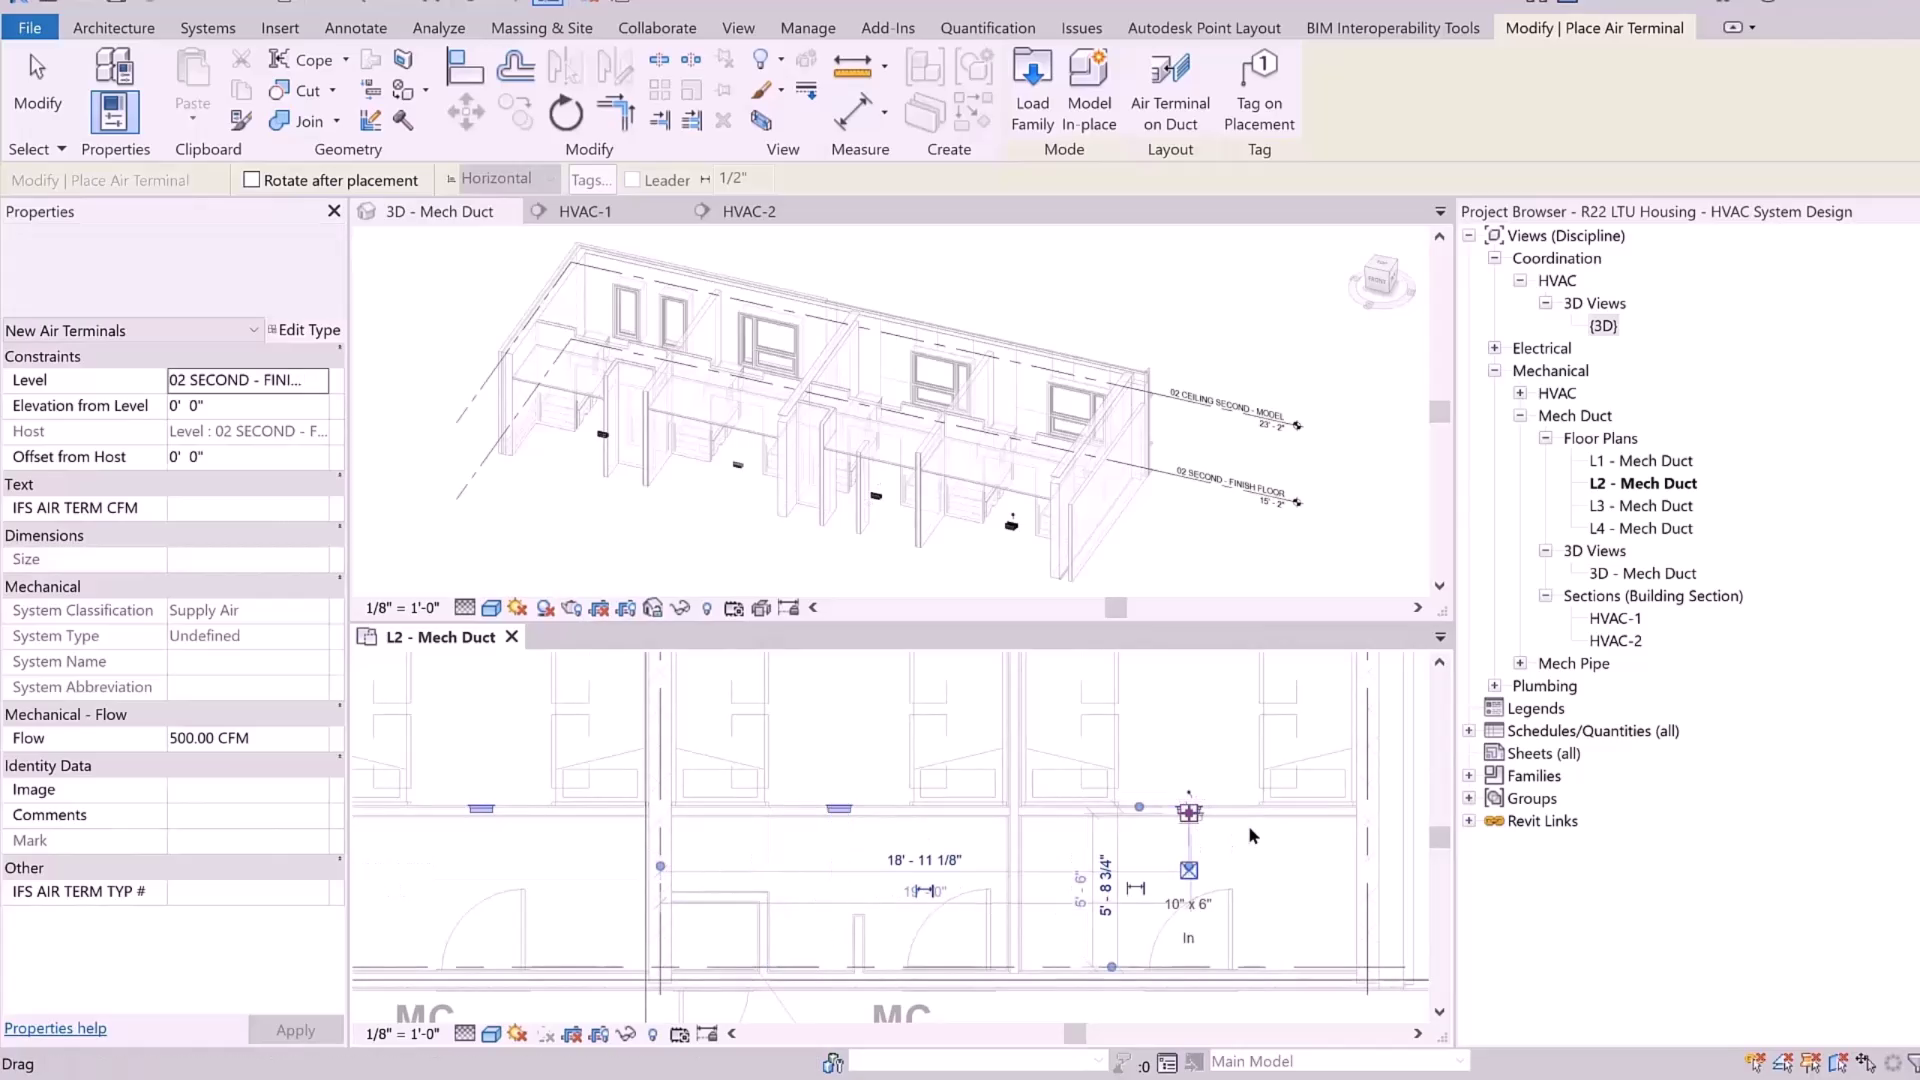This screenshot has height=1080, width=1920.
Task: Select the Load Family tool
Action: click(1032, 90)
